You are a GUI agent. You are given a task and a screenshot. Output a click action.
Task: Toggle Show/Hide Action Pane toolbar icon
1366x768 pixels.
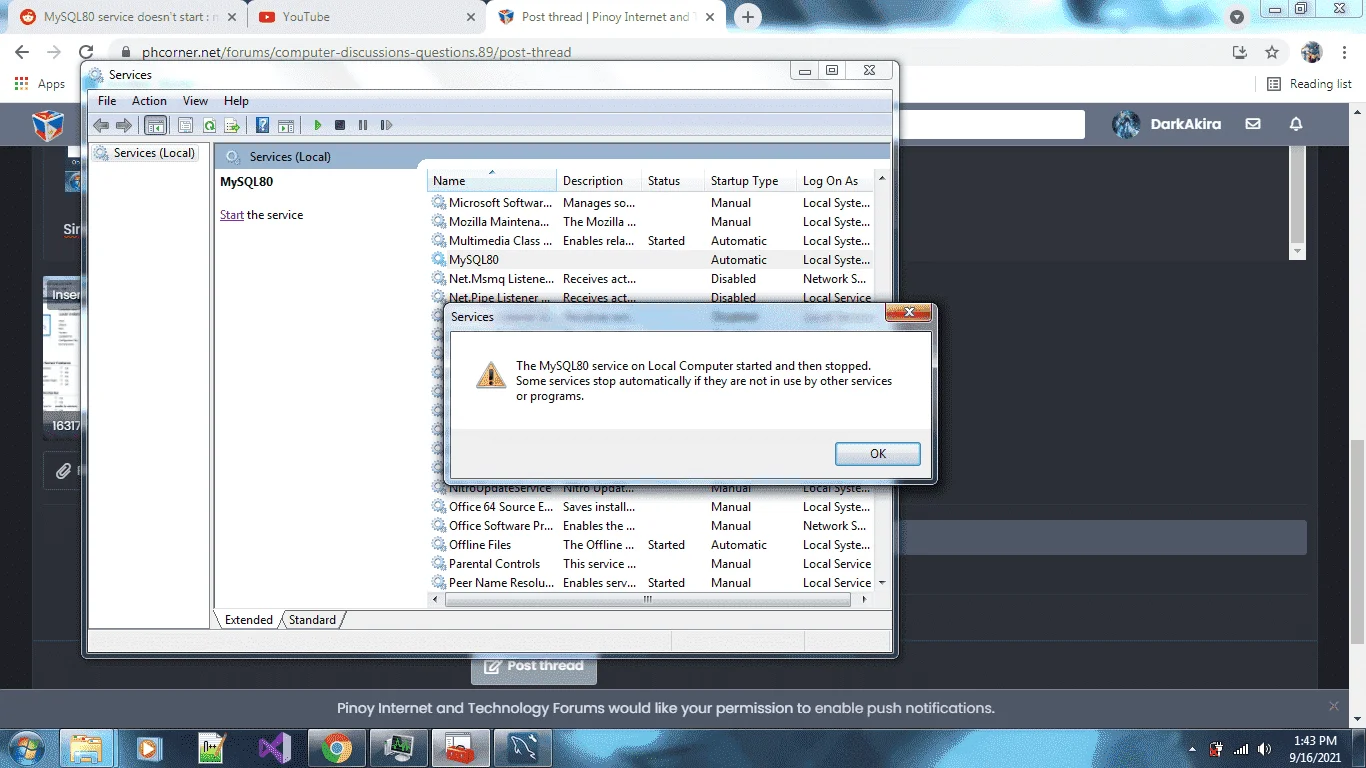286,125
